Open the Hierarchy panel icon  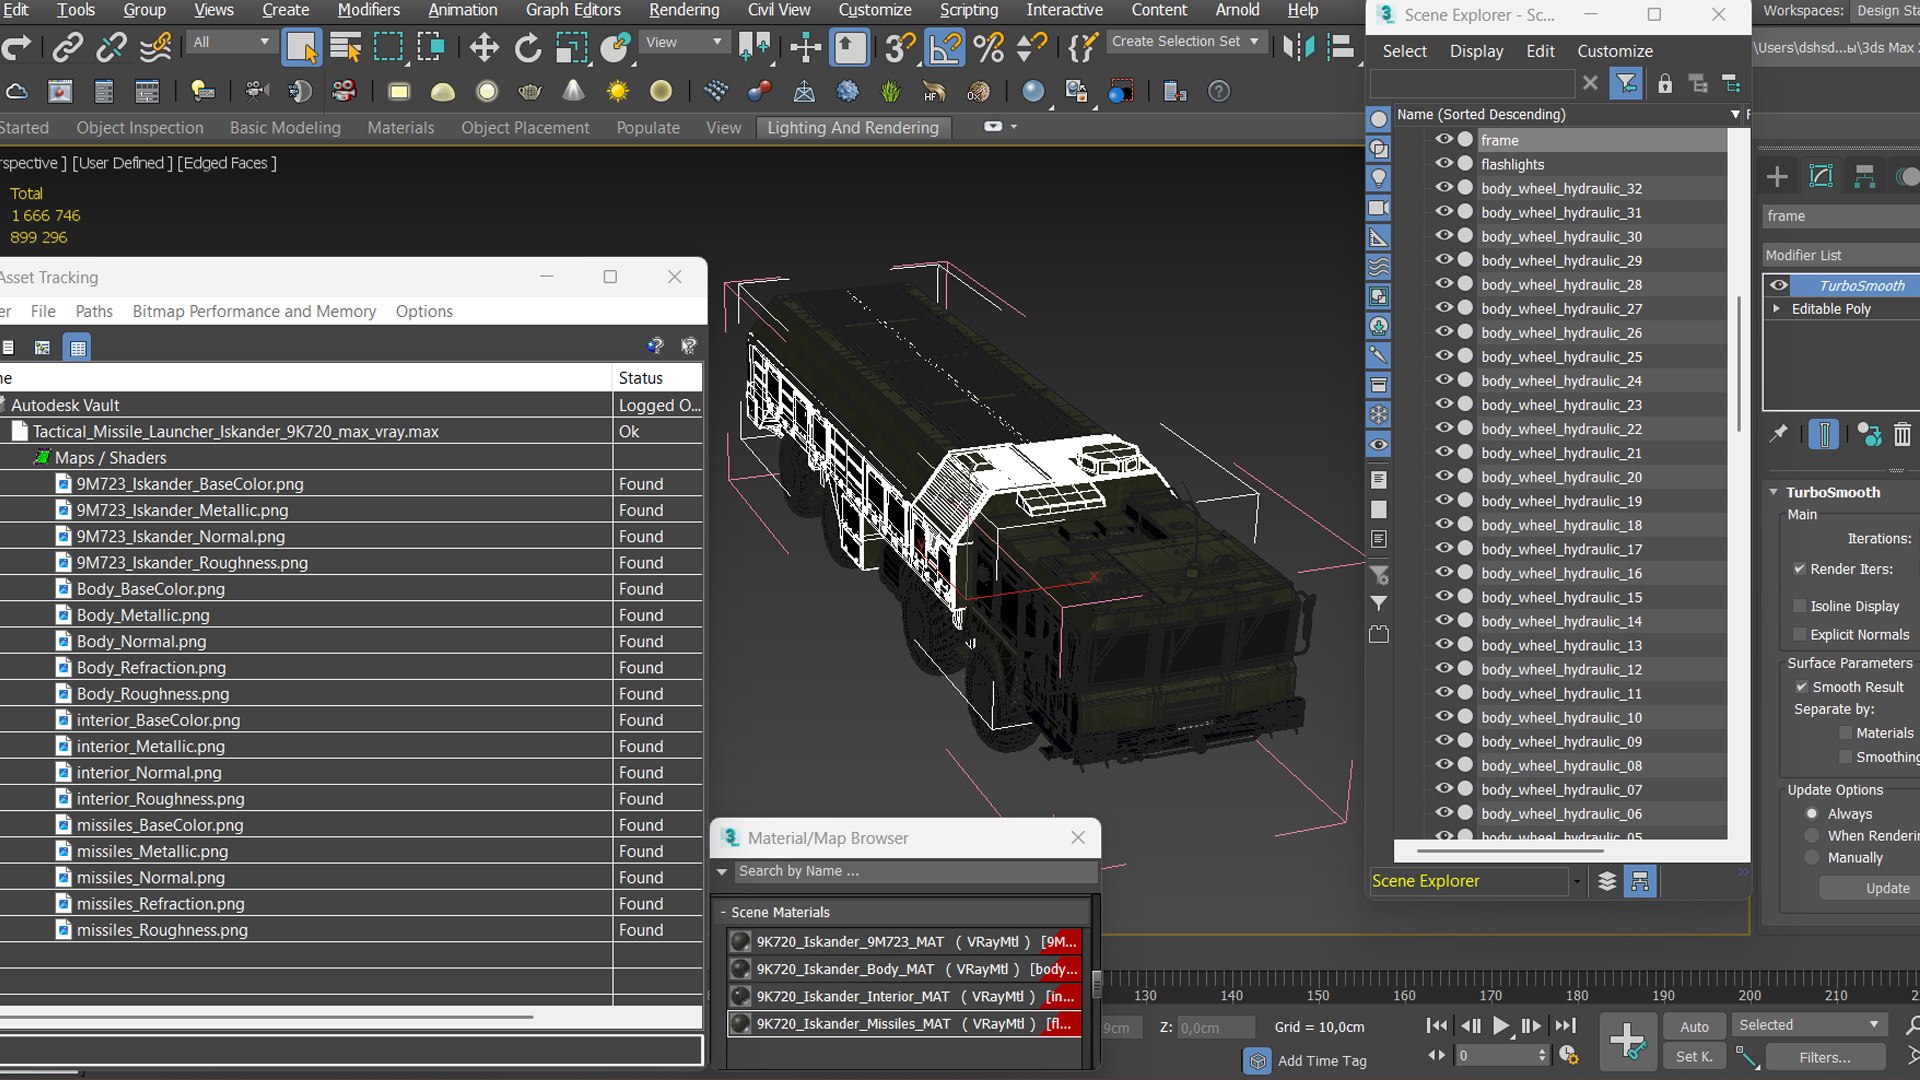pos(1864,177)
